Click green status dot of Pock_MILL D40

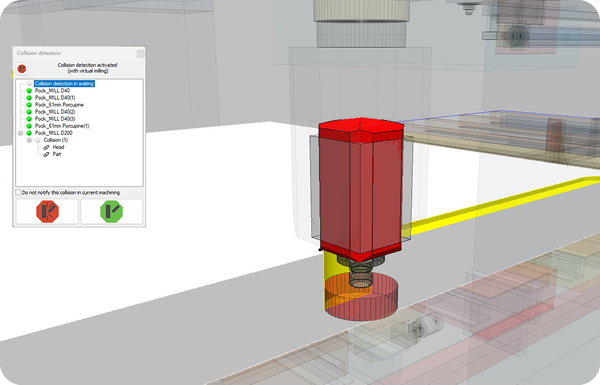(x=29, y=91)
